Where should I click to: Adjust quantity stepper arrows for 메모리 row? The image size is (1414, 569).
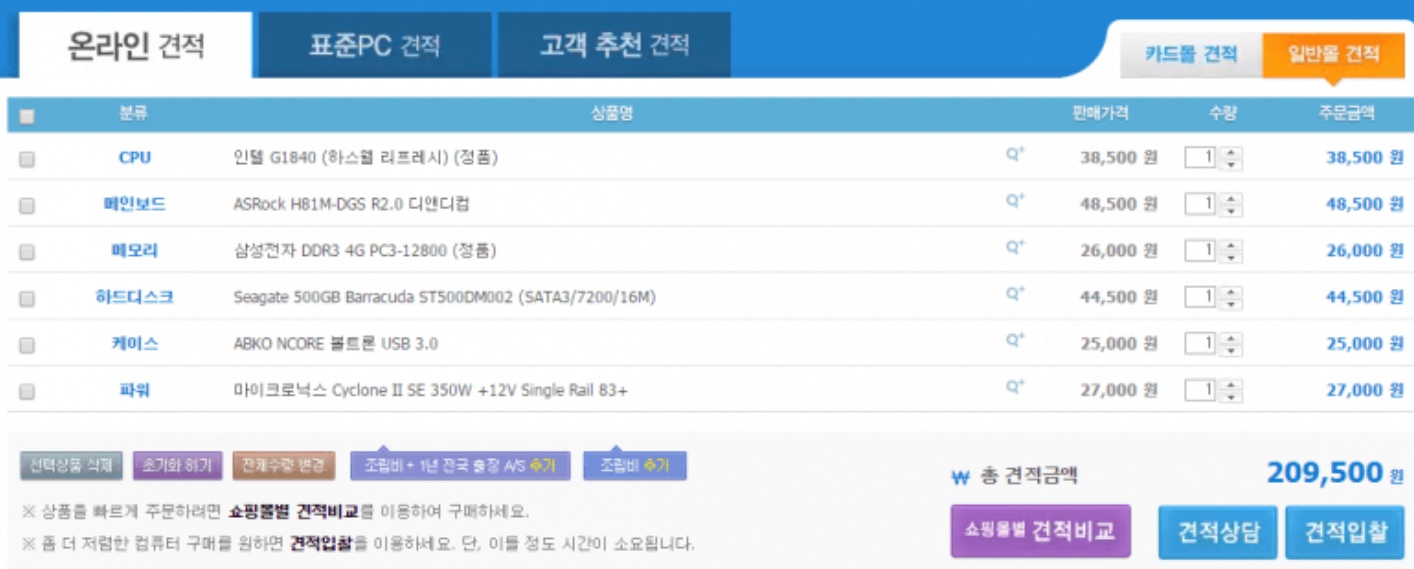coord(1231,250)
